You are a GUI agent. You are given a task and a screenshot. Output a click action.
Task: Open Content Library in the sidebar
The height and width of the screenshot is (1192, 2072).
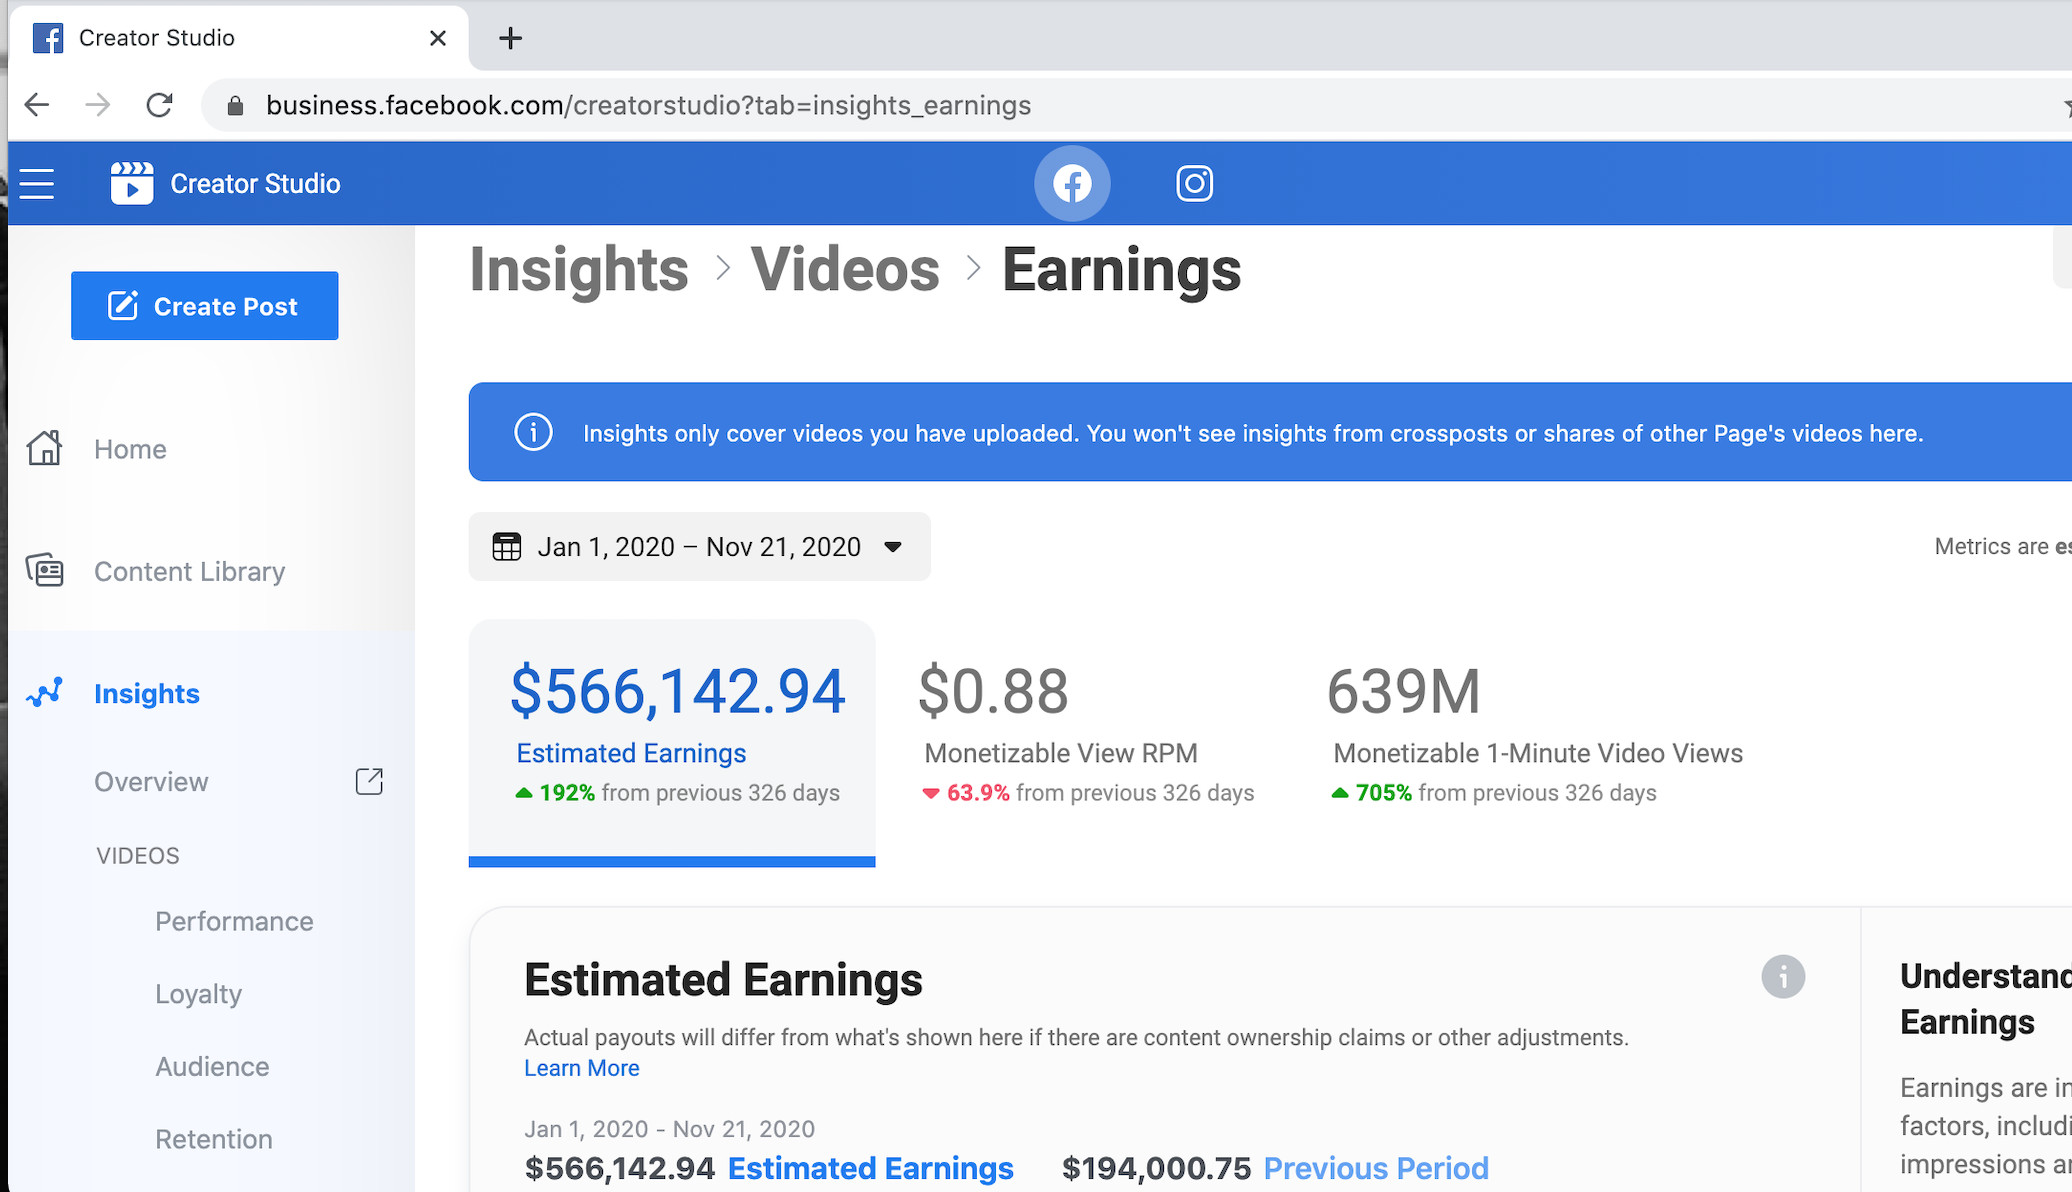(190, 572)
